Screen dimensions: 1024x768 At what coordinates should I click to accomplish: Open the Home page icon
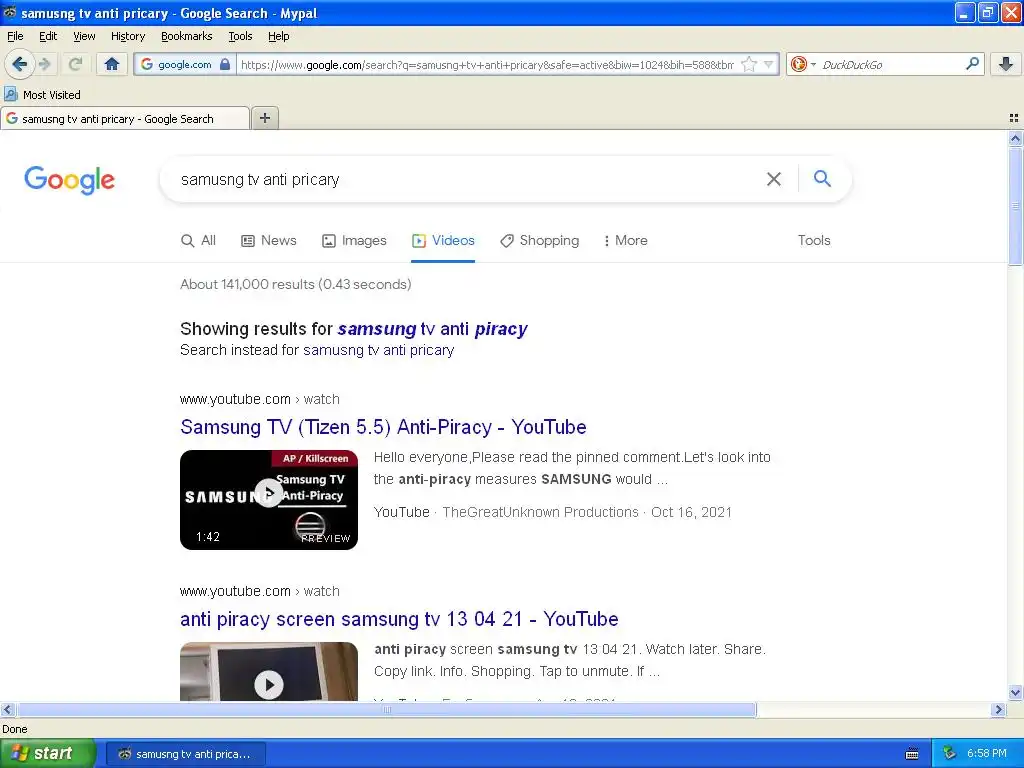click(x=112, y=64)
